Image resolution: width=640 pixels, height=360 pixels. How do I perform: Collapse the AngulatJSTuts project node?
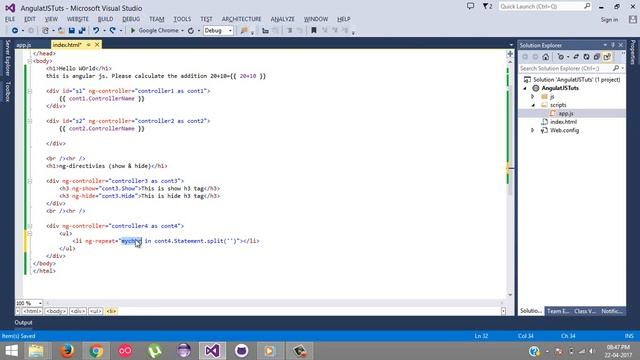(525, 88)
